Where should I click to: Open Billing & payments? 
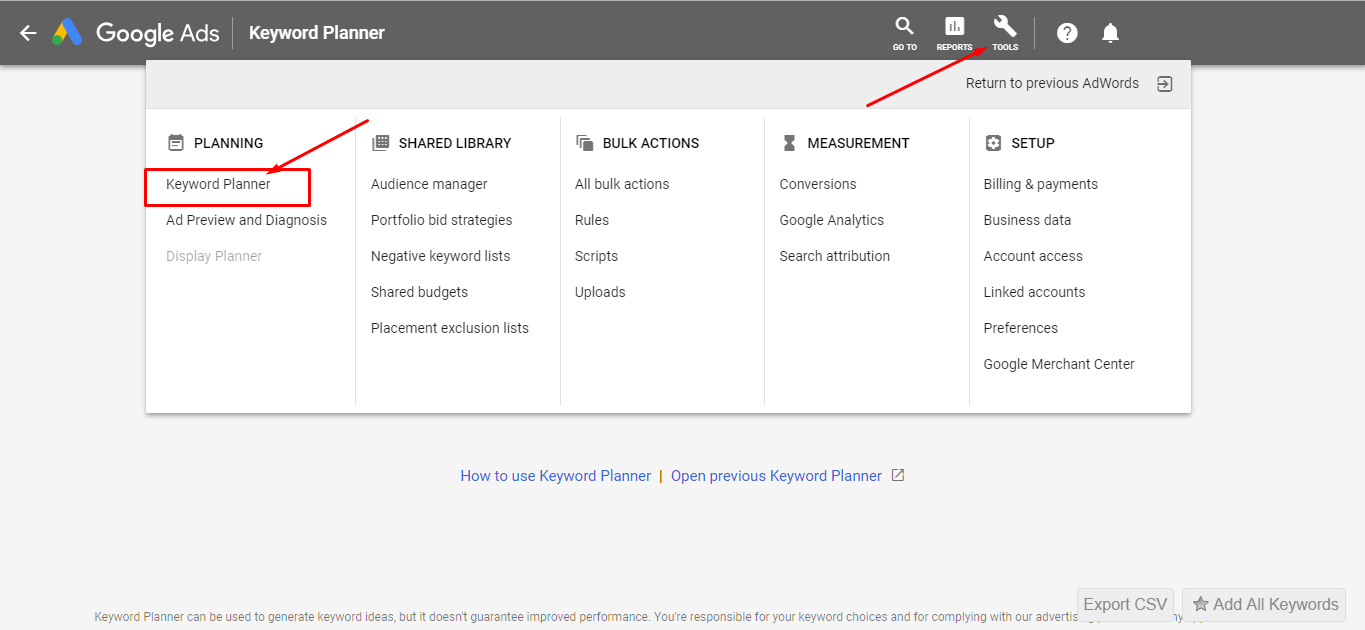pyautogui.click(x=1040, y=184)
